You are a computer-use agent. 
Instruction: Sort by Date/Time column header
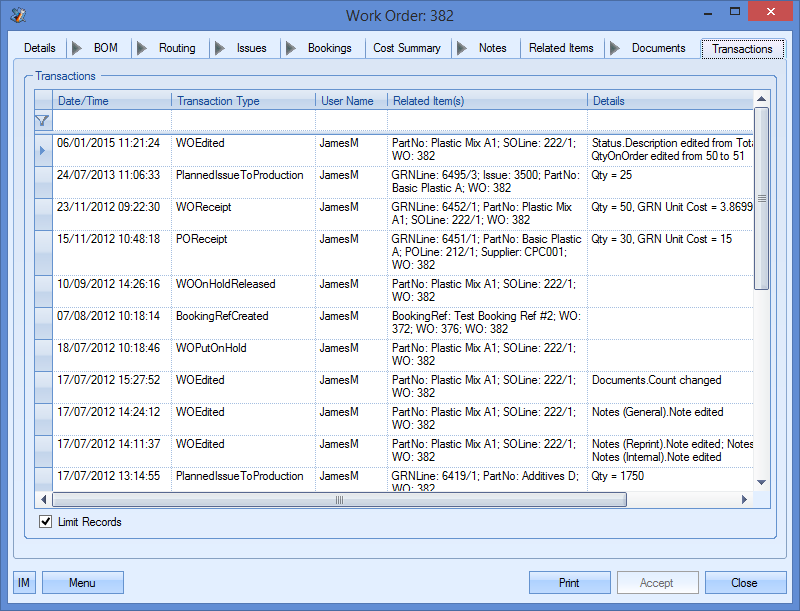(110, 101)
